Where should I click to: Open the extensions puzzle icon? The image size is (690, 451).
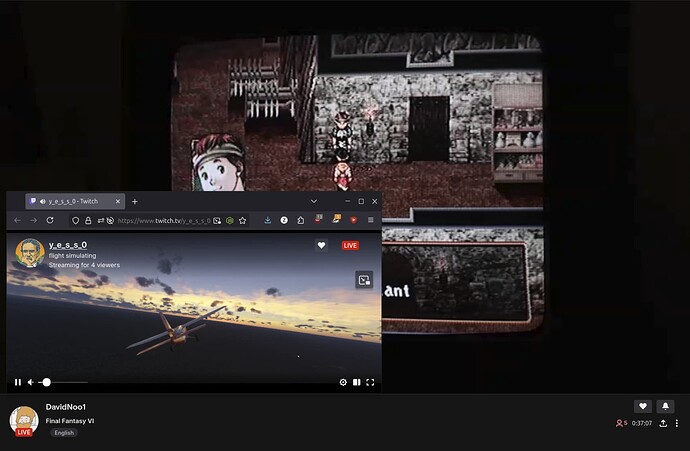301,220
